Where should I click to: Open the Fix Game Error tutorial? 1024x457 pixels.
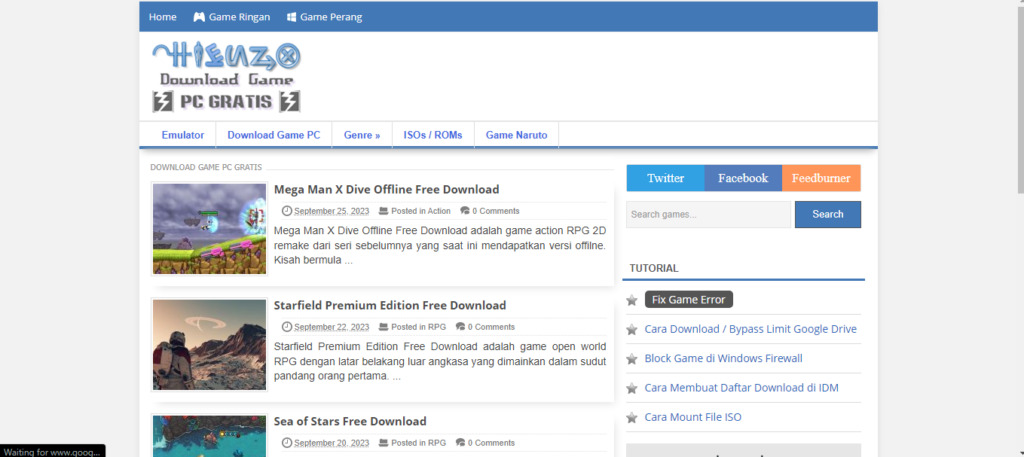coord(689,300)
